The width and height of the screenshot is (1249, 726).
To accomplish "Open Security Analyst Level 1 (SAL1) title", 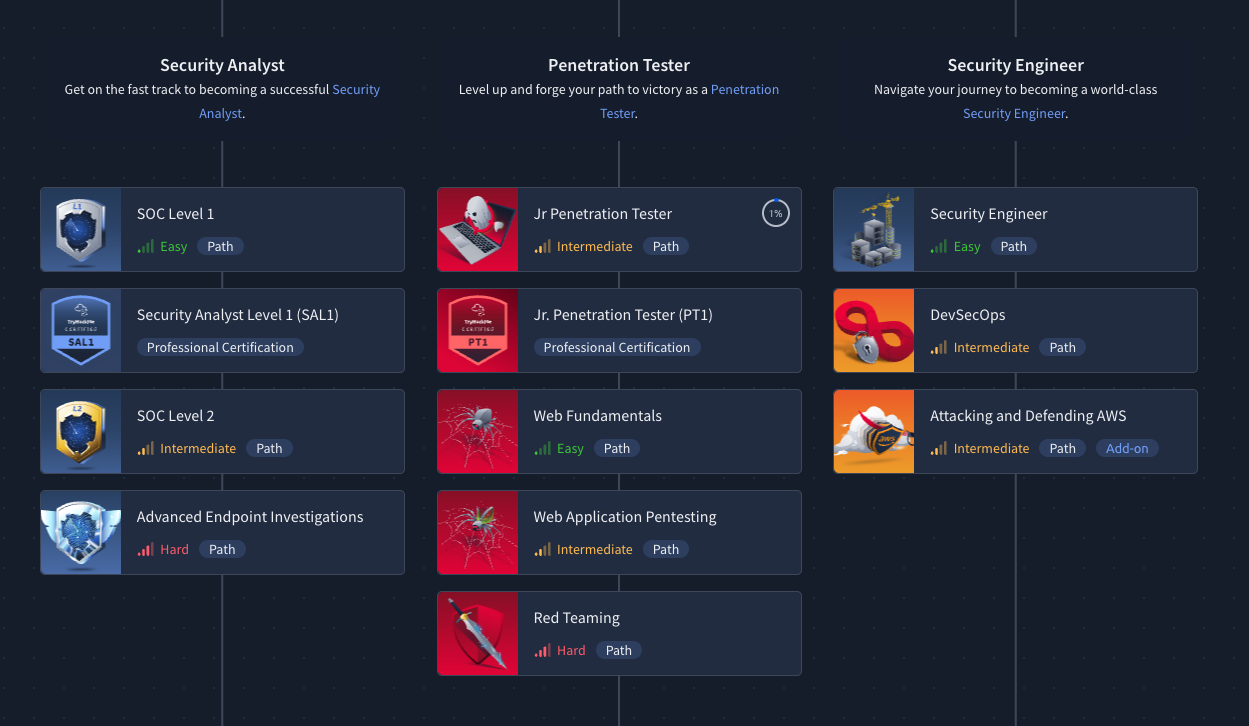I will point(238,315).
